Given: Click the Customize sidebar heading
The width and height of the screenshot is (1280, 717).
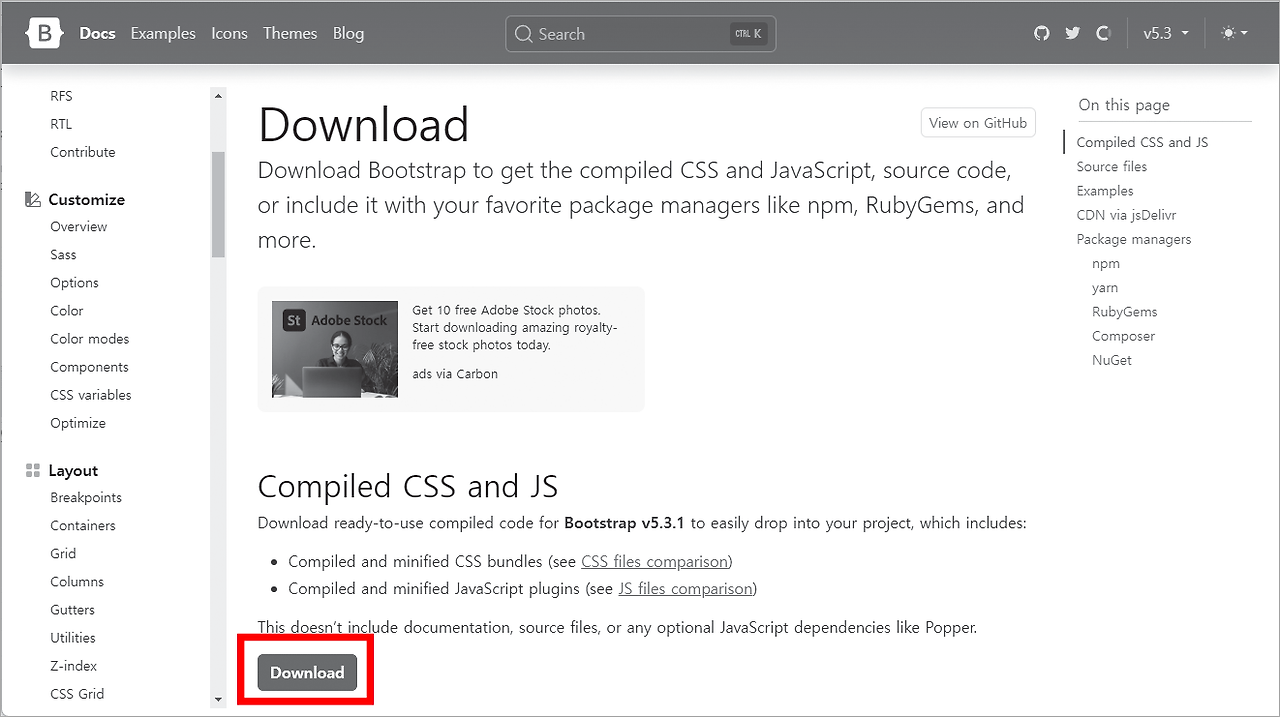Looking at the screenshot, I should [x=87, y=199].
